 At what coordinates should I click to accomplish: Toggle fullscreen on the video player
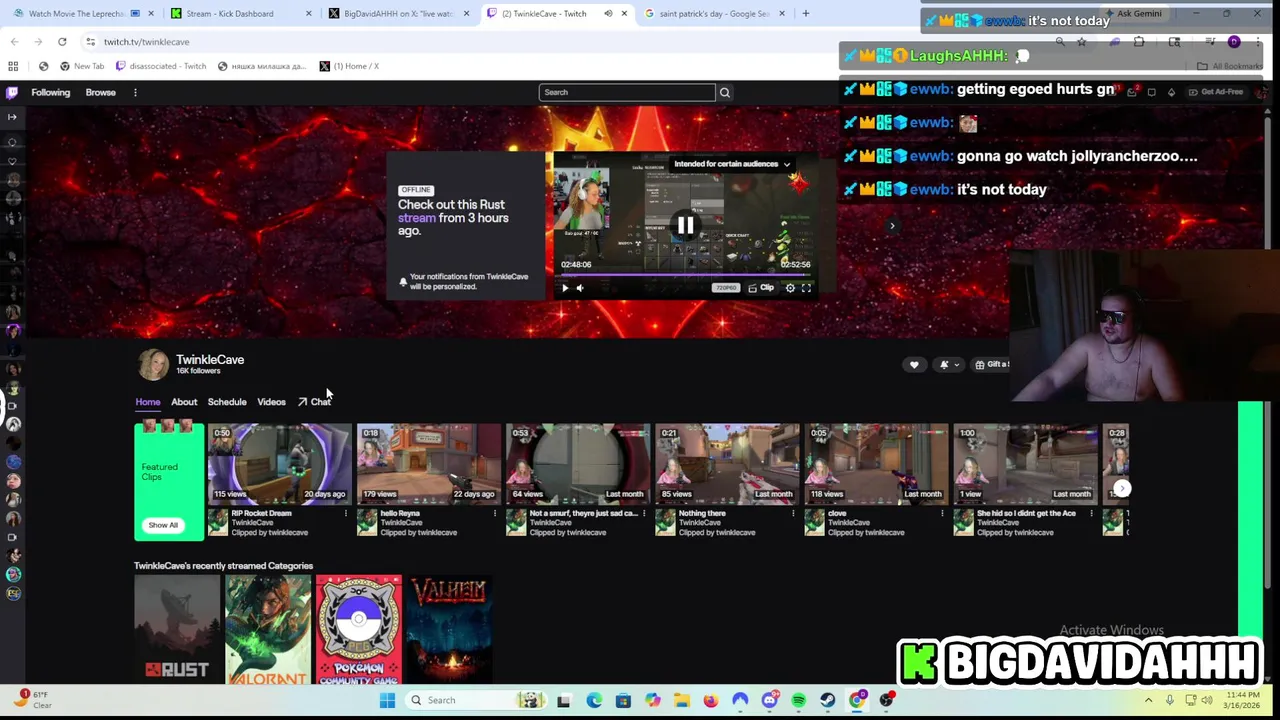[x=806, y=288]
